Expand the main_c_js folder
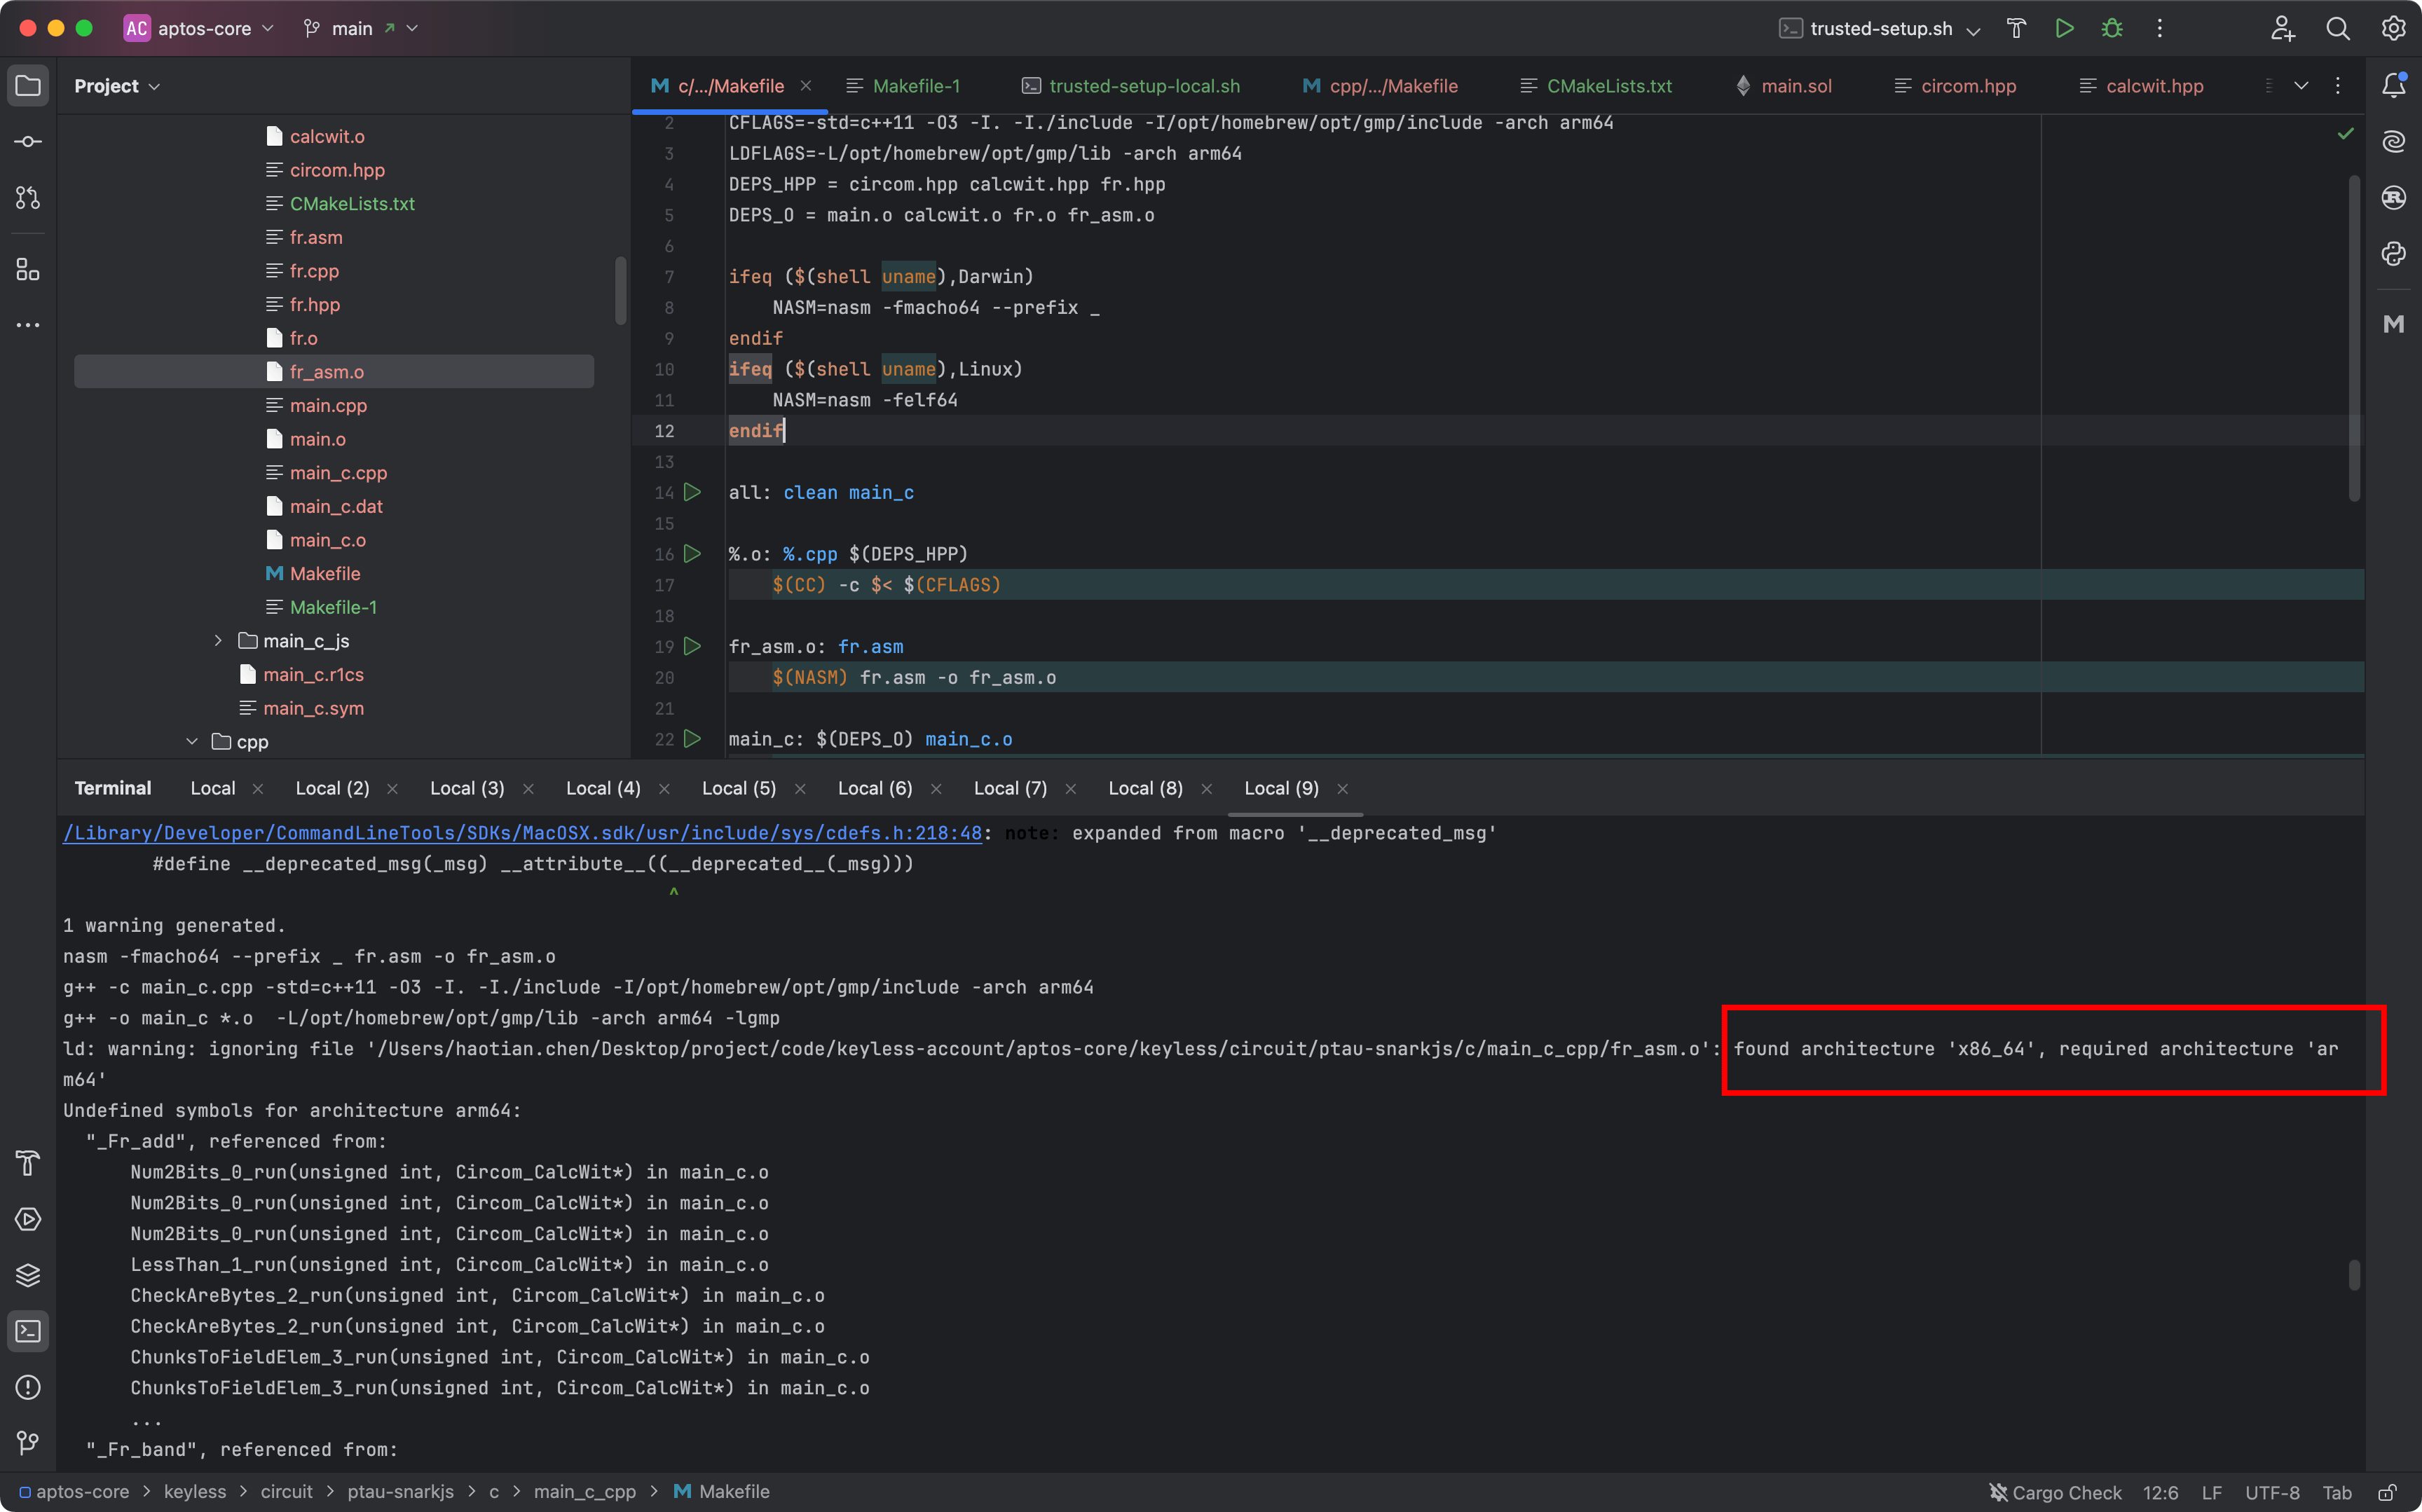 (x=218, y=641)
